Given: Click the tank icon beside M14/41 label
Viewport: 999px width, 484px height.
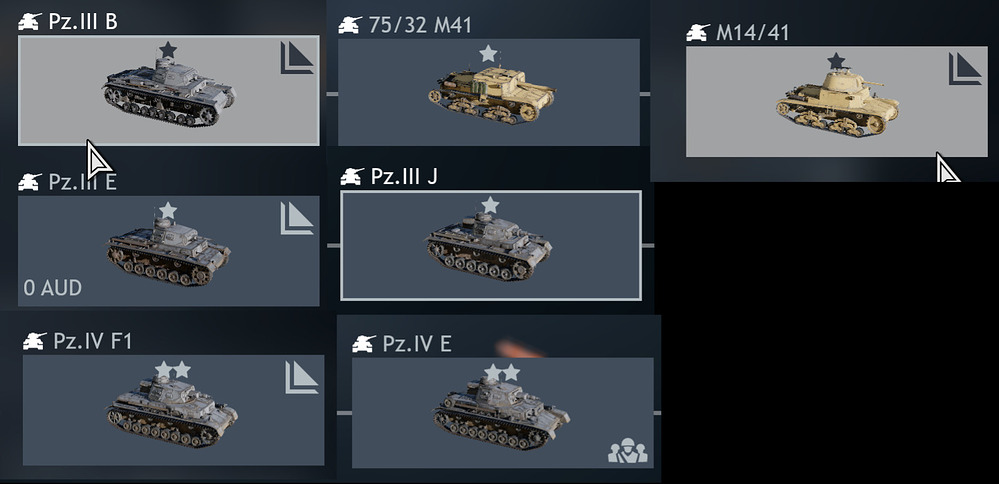Looking at the screenshot, I should pyautogui.click(x=698, y=32).
